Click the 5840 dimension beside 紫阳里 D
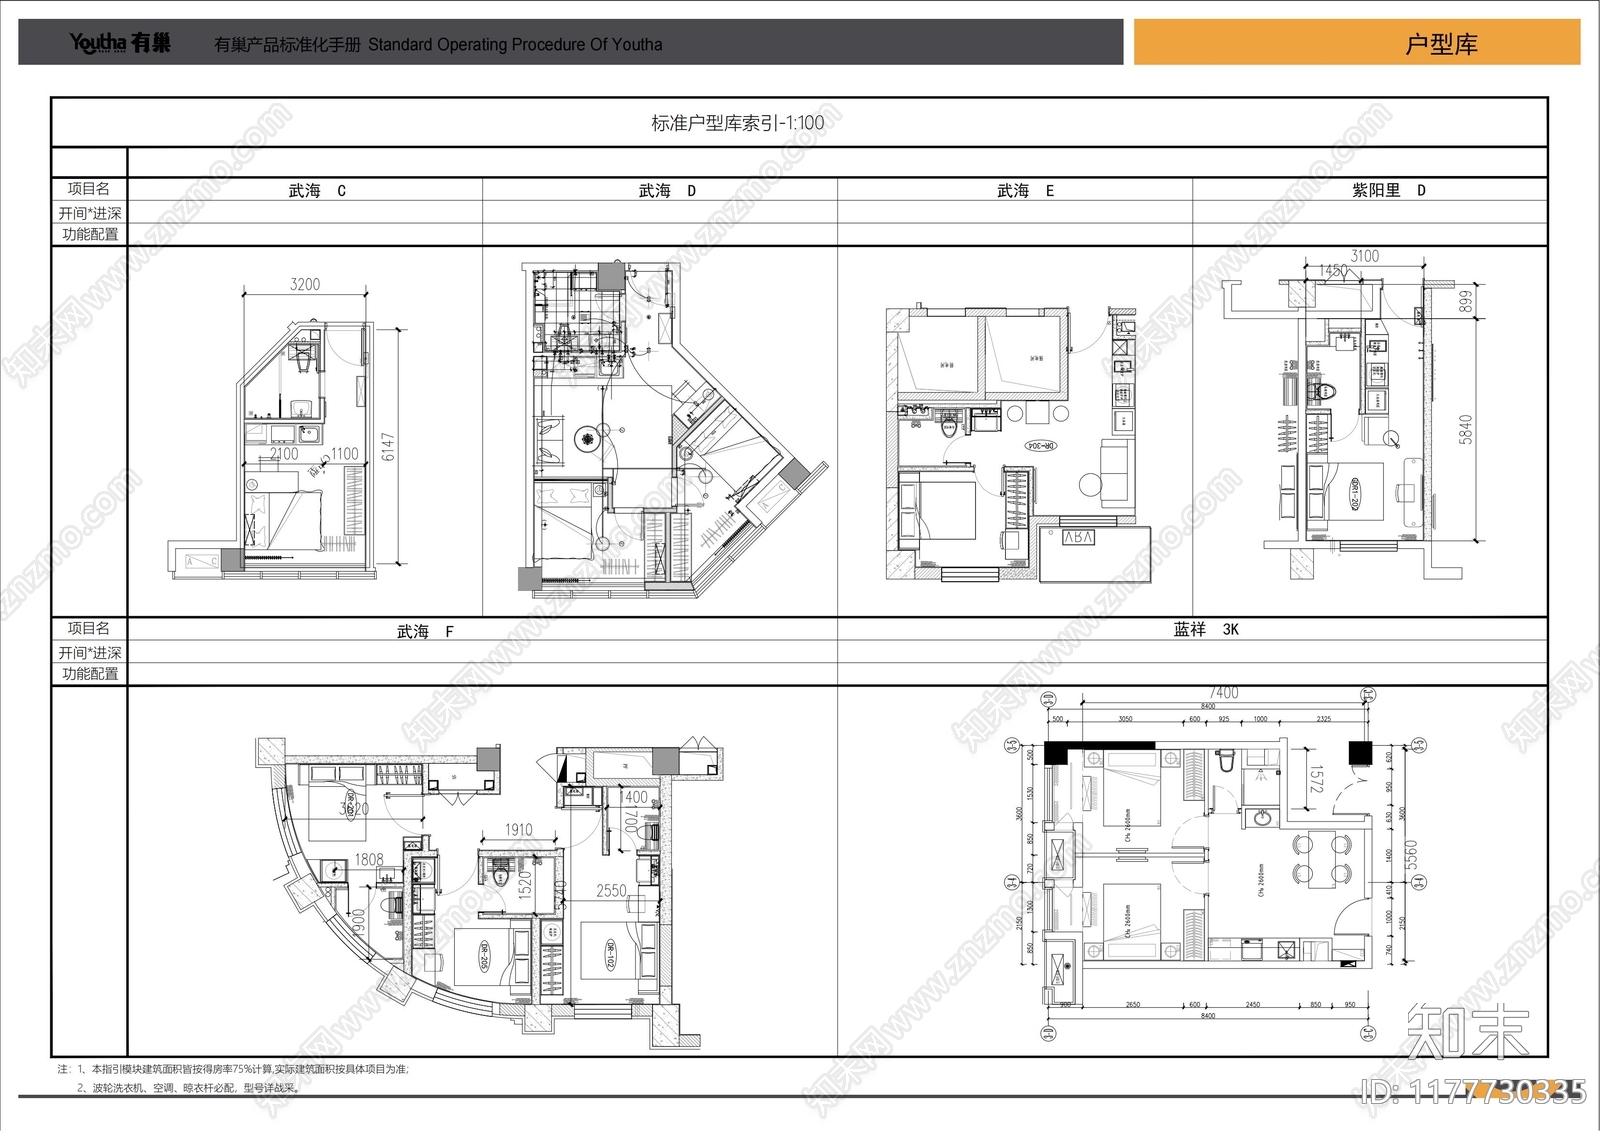 [x=1465, y=430]
